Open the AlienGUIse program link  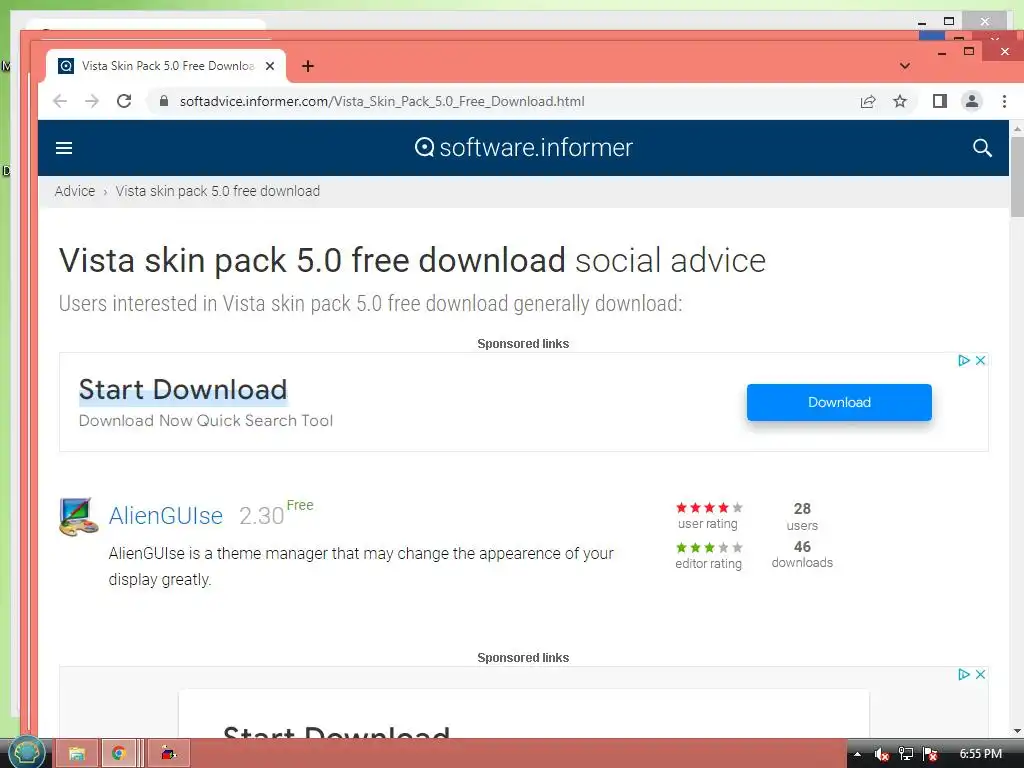click(x=166, y=516)
